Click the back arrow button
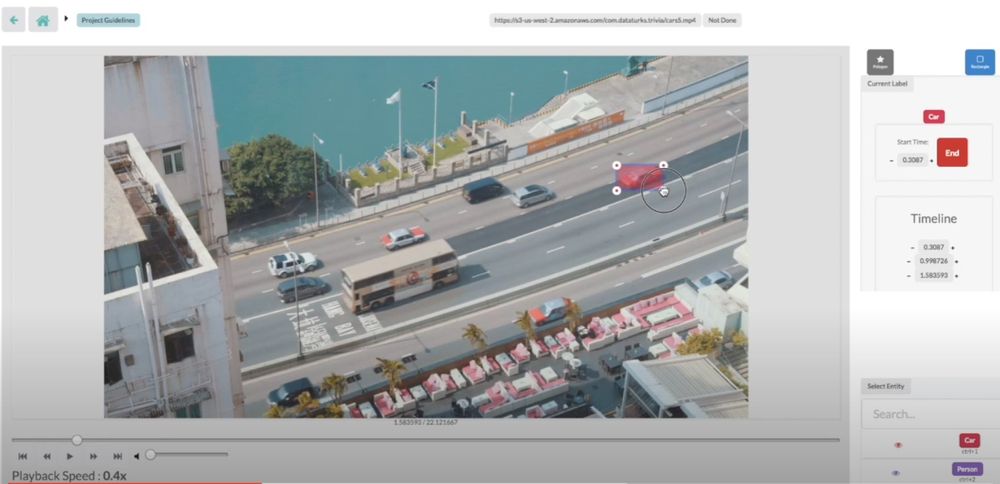1000x484 pixels. coord(14,19)
